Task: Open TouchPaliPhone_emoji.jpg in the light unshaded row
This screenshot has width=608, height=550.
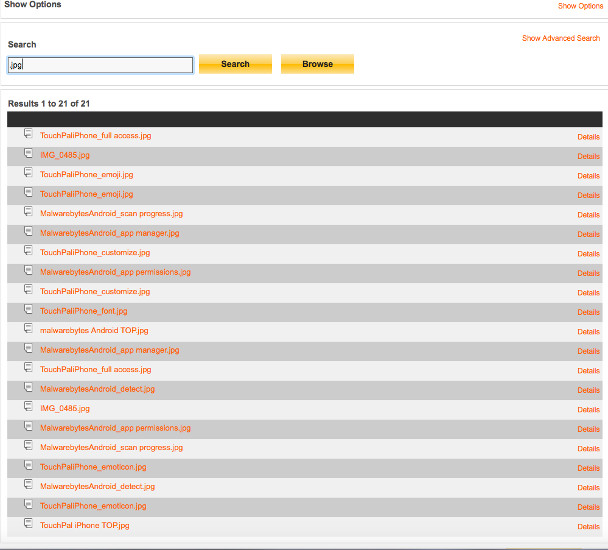Action: coord(86,175)
